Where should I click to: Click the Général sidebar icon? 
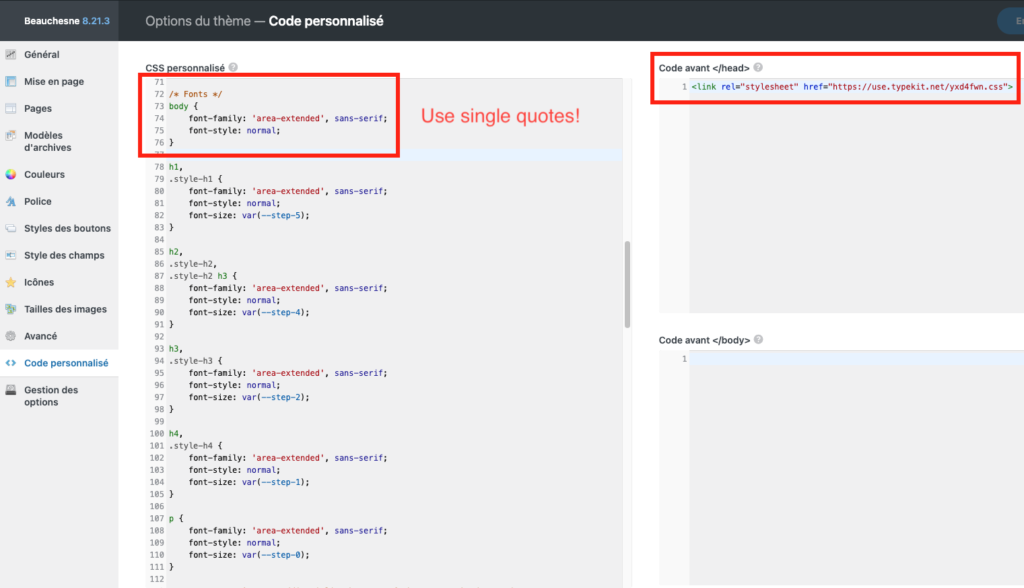(x=11, y=54)
